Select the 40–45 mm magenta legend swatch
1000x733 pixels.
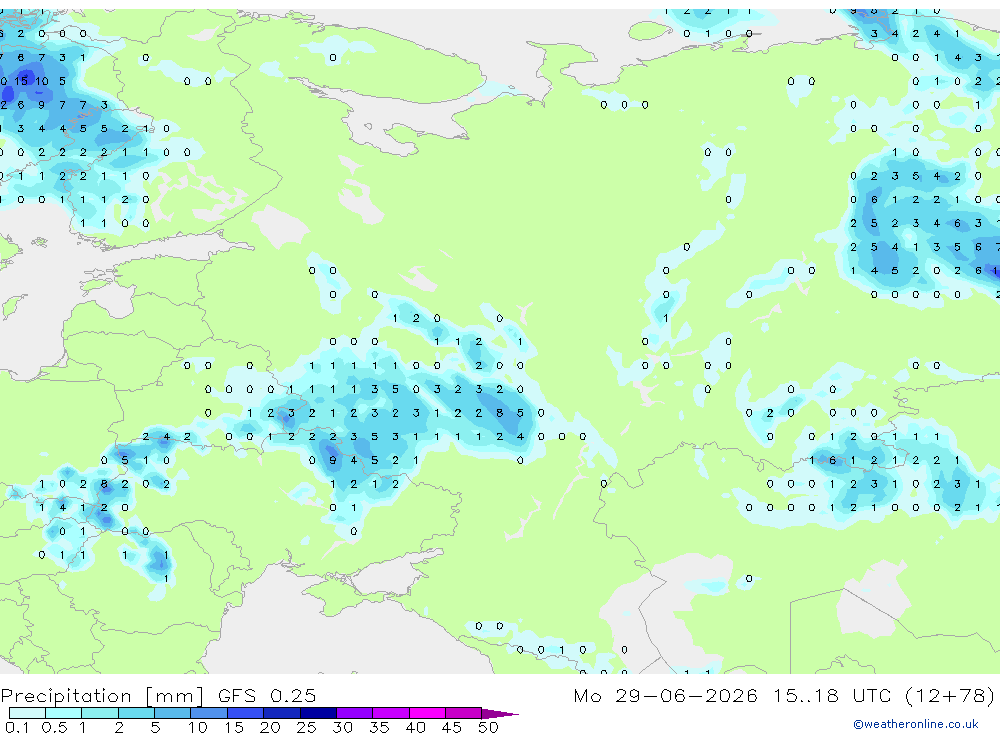point(427,713)
